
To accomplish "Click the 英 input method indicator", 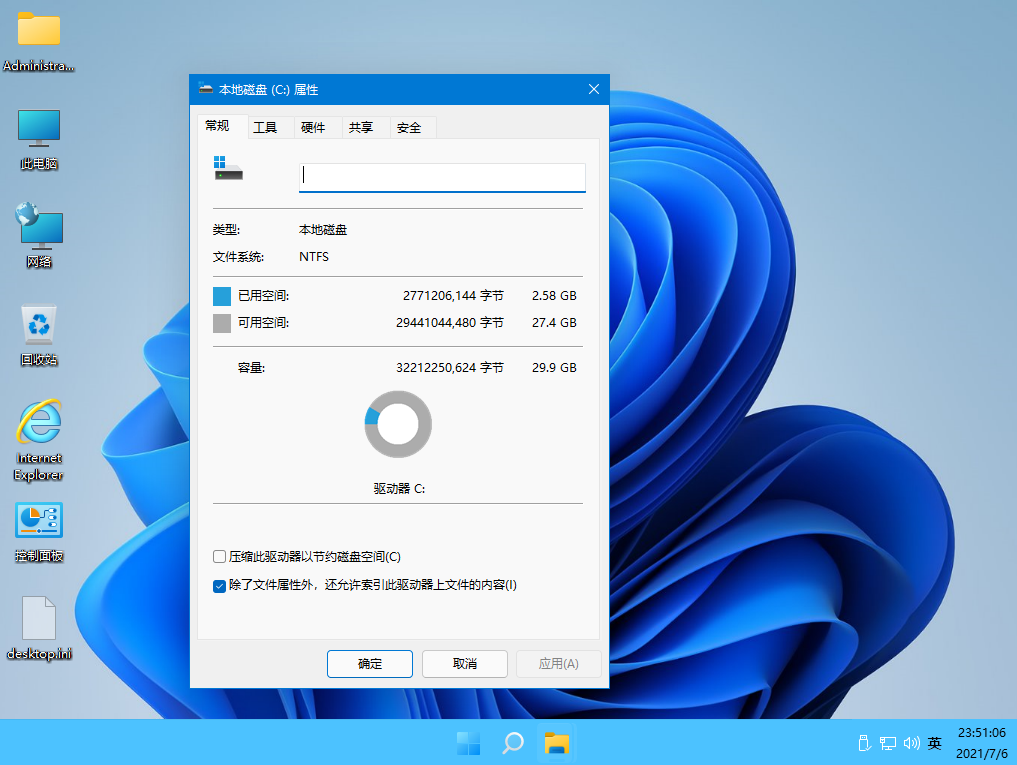I will click(934, 743).
